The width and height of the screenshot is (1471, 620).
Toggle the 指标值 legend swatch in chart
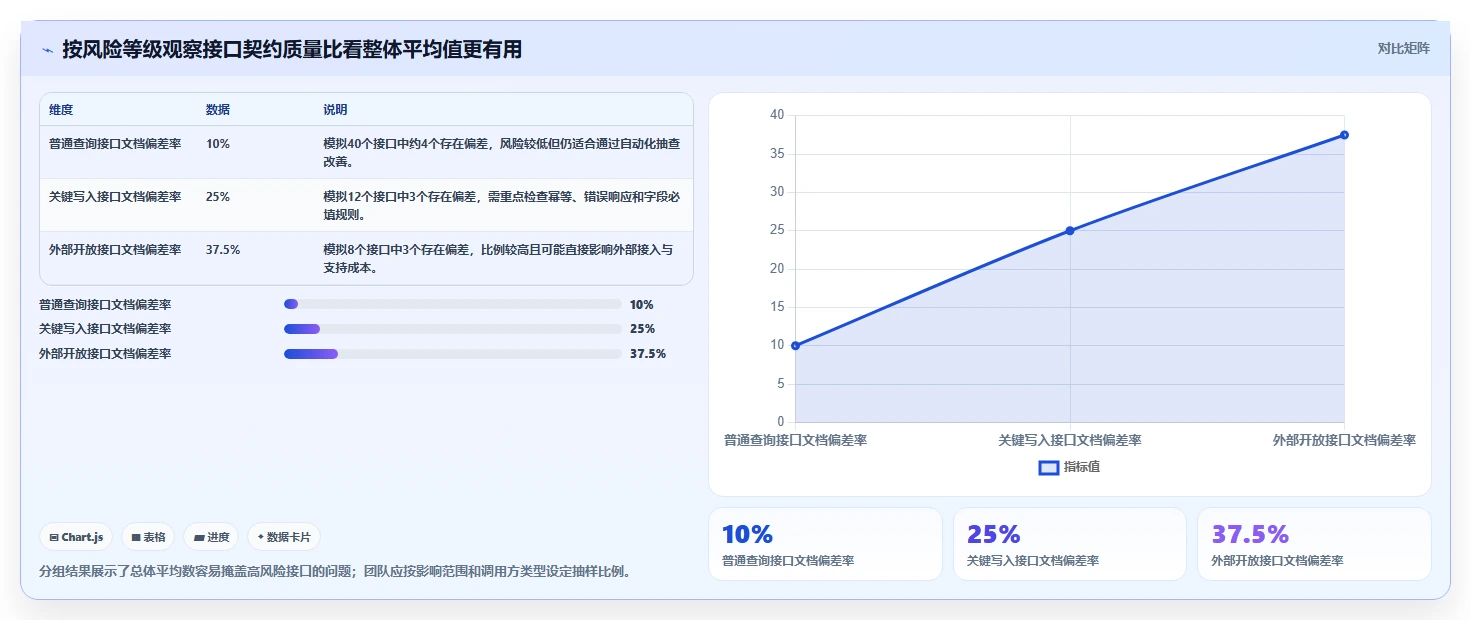pyautogui.click(x=1049, y=467)
